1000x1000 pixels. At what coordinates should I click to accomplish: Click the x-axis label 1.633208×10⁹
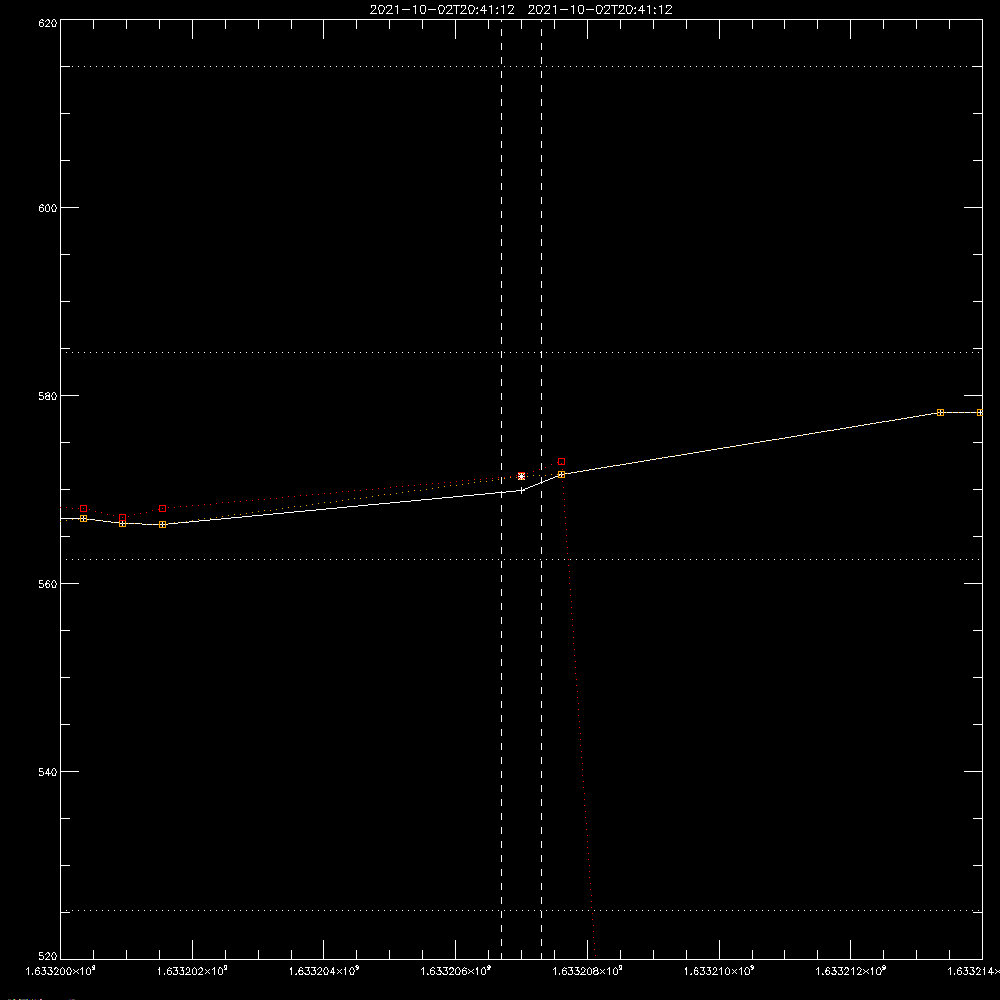587,971
